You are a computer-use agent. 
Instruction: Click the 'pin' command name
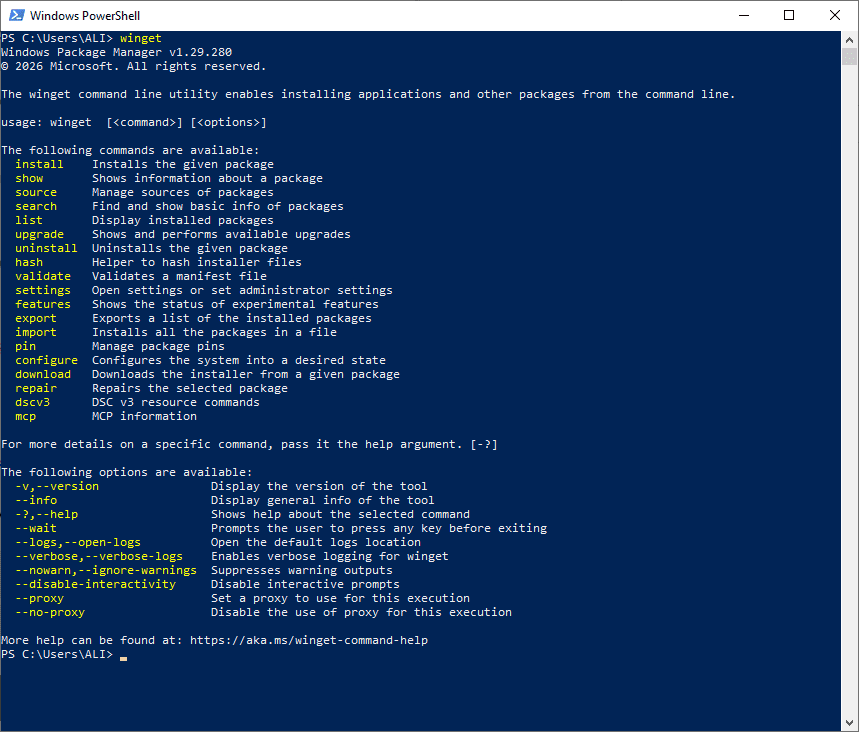tap(25, 346)
